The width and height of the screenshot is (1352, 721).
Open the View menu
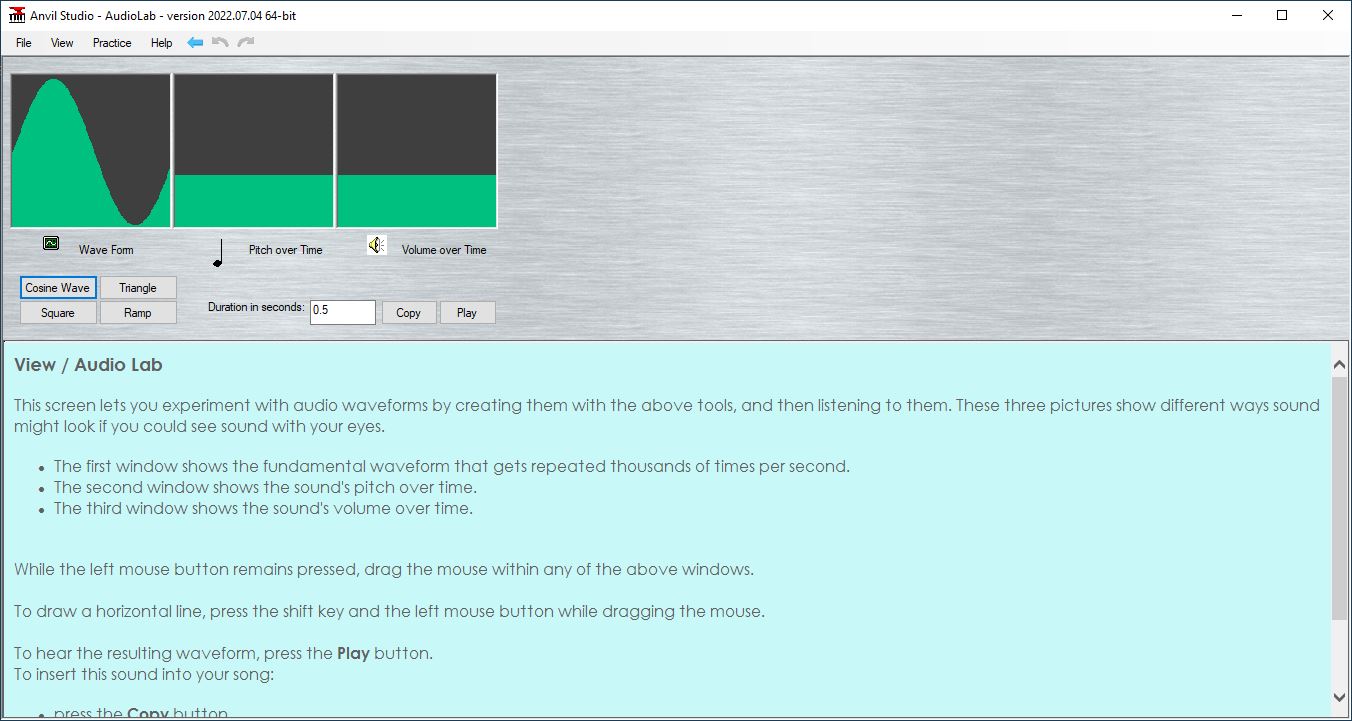pyautogui.click(x=62, y=43)
